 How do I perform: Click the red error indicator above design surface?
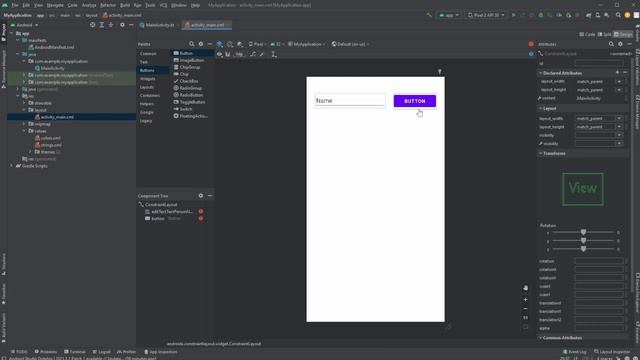coord(531,44)
